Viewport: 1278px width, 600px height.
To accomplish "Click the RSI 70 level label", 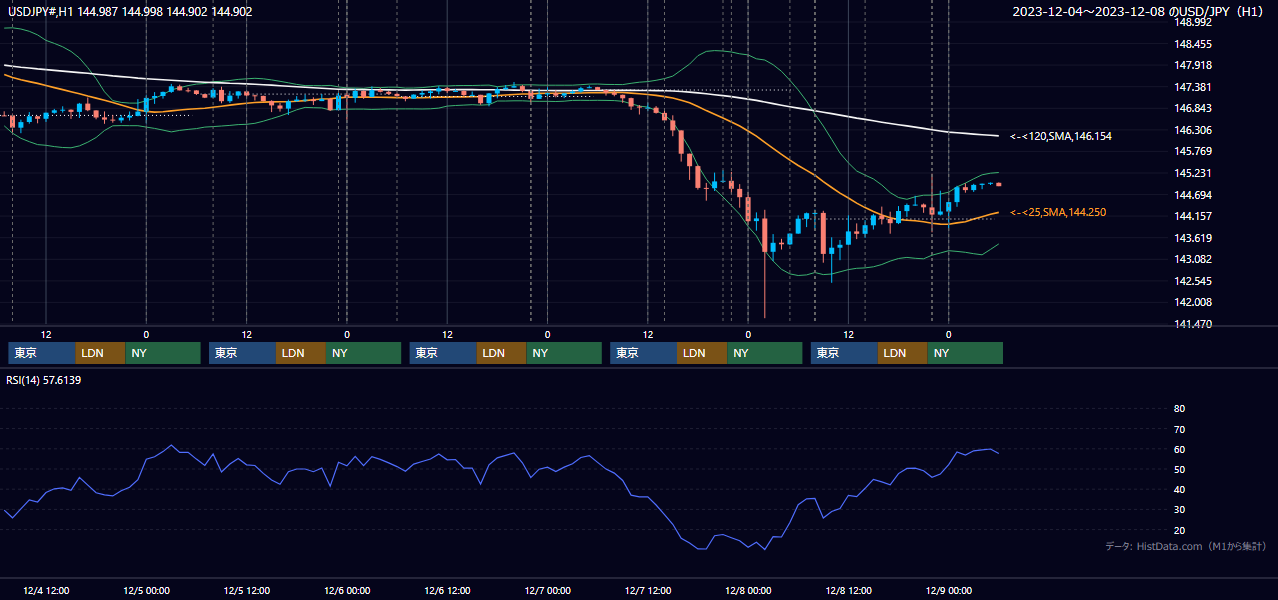I will (1179, 429).
